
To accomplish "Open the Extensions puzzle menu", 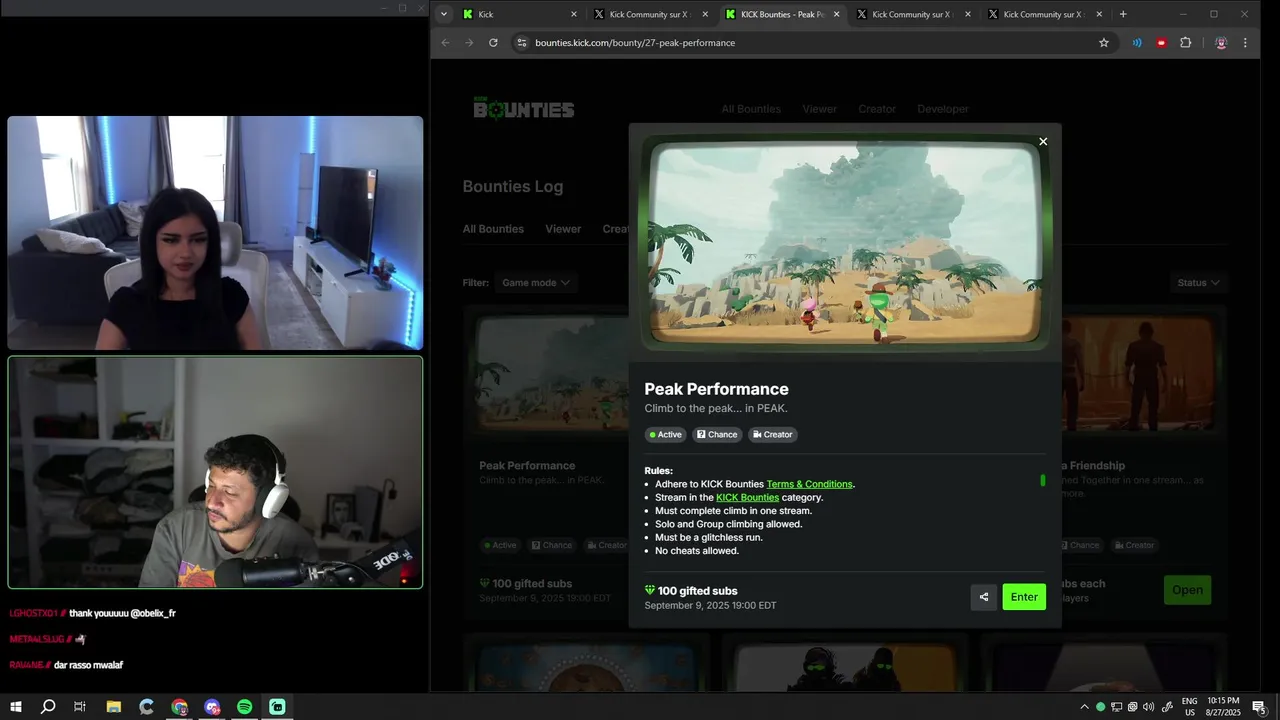I will (1186, 43).
